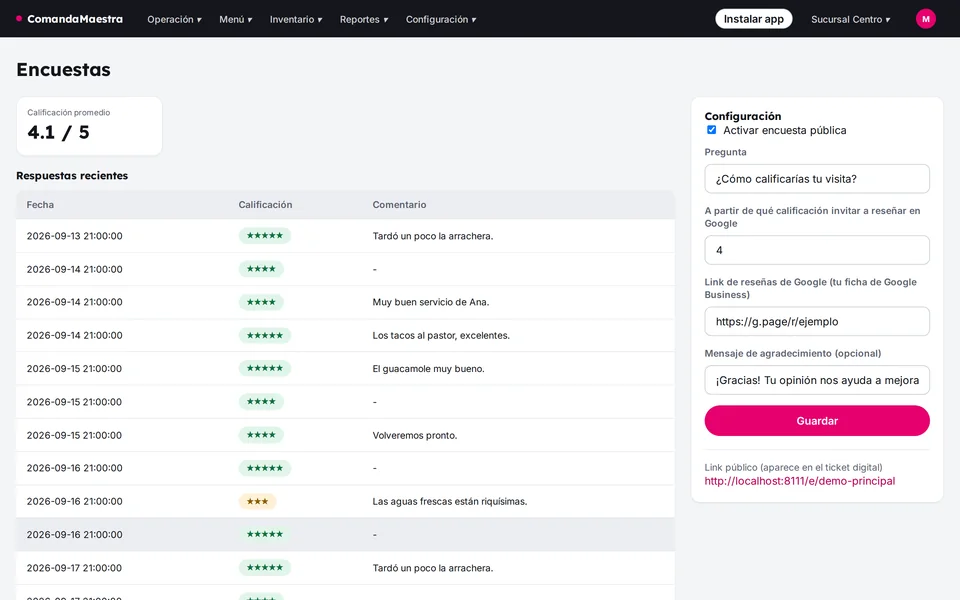
Task: Open the Inventario dropdown
Action: click(296, 19)
